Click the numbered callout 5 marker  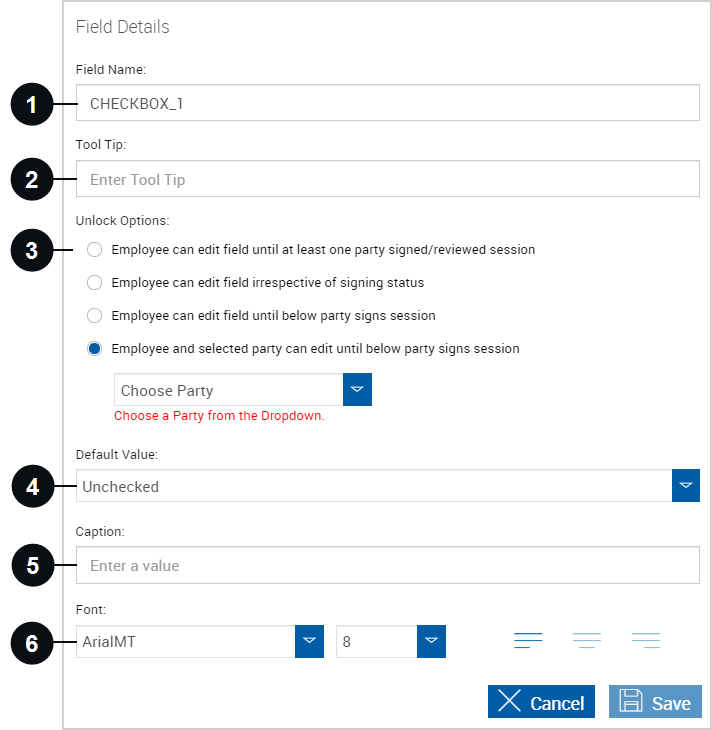[x=33, y=565]
